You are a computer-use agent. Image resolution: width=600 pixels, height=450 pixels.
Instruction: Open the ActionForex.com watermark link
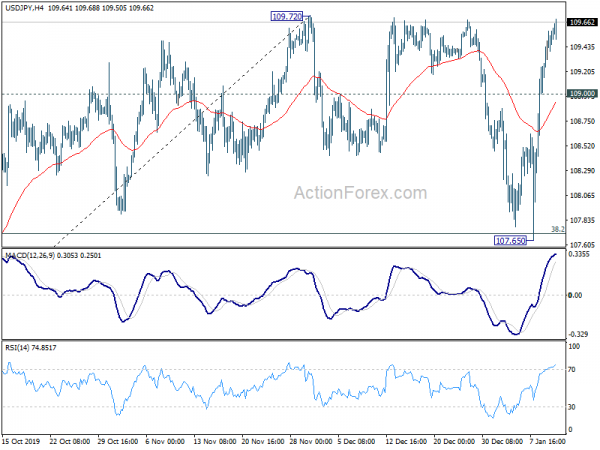[x=365, y=194]
